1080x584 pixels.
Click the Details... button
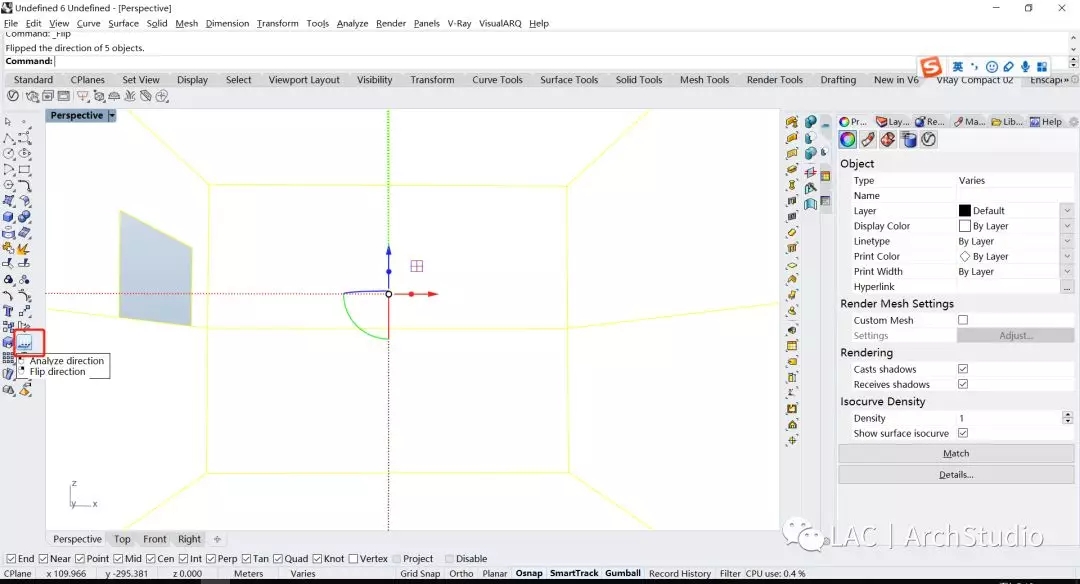[955, 474]
